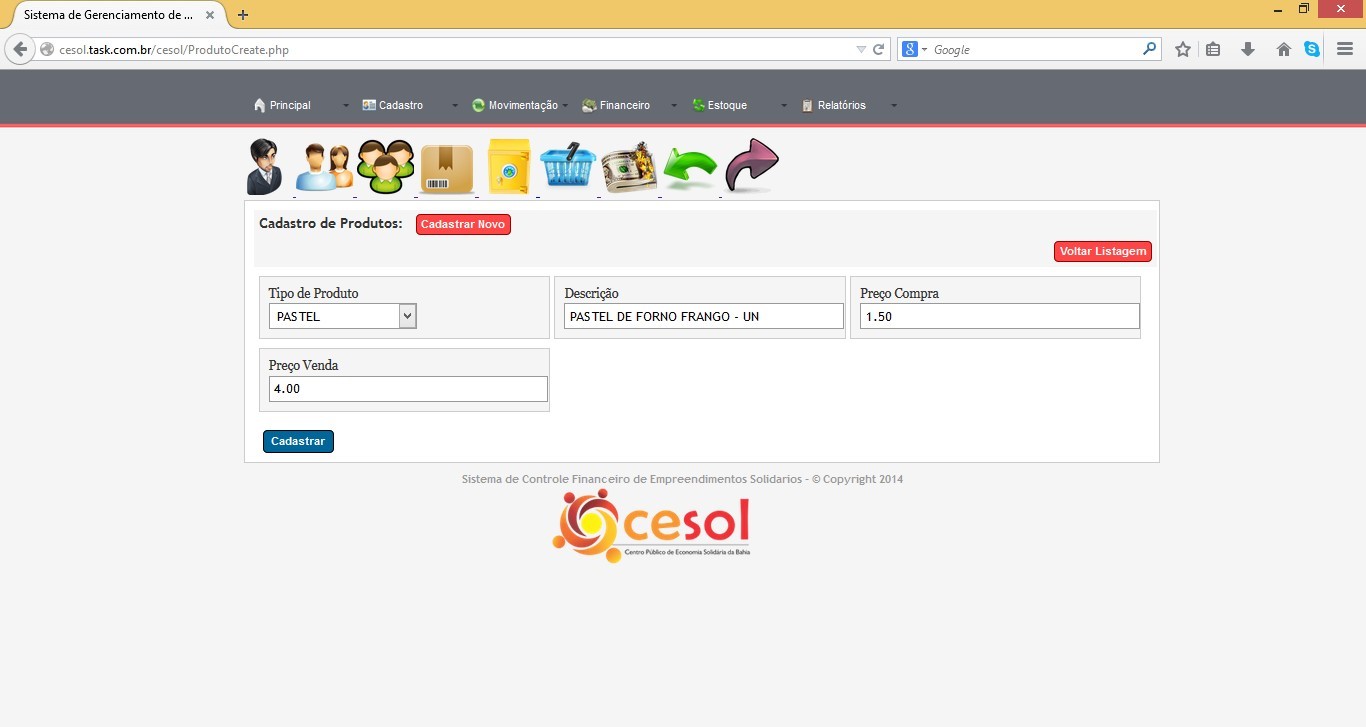Screen dimensions: 1366x727
Task: Open the Tipo de Produto dropdown
Action: [x=342, y=317]
